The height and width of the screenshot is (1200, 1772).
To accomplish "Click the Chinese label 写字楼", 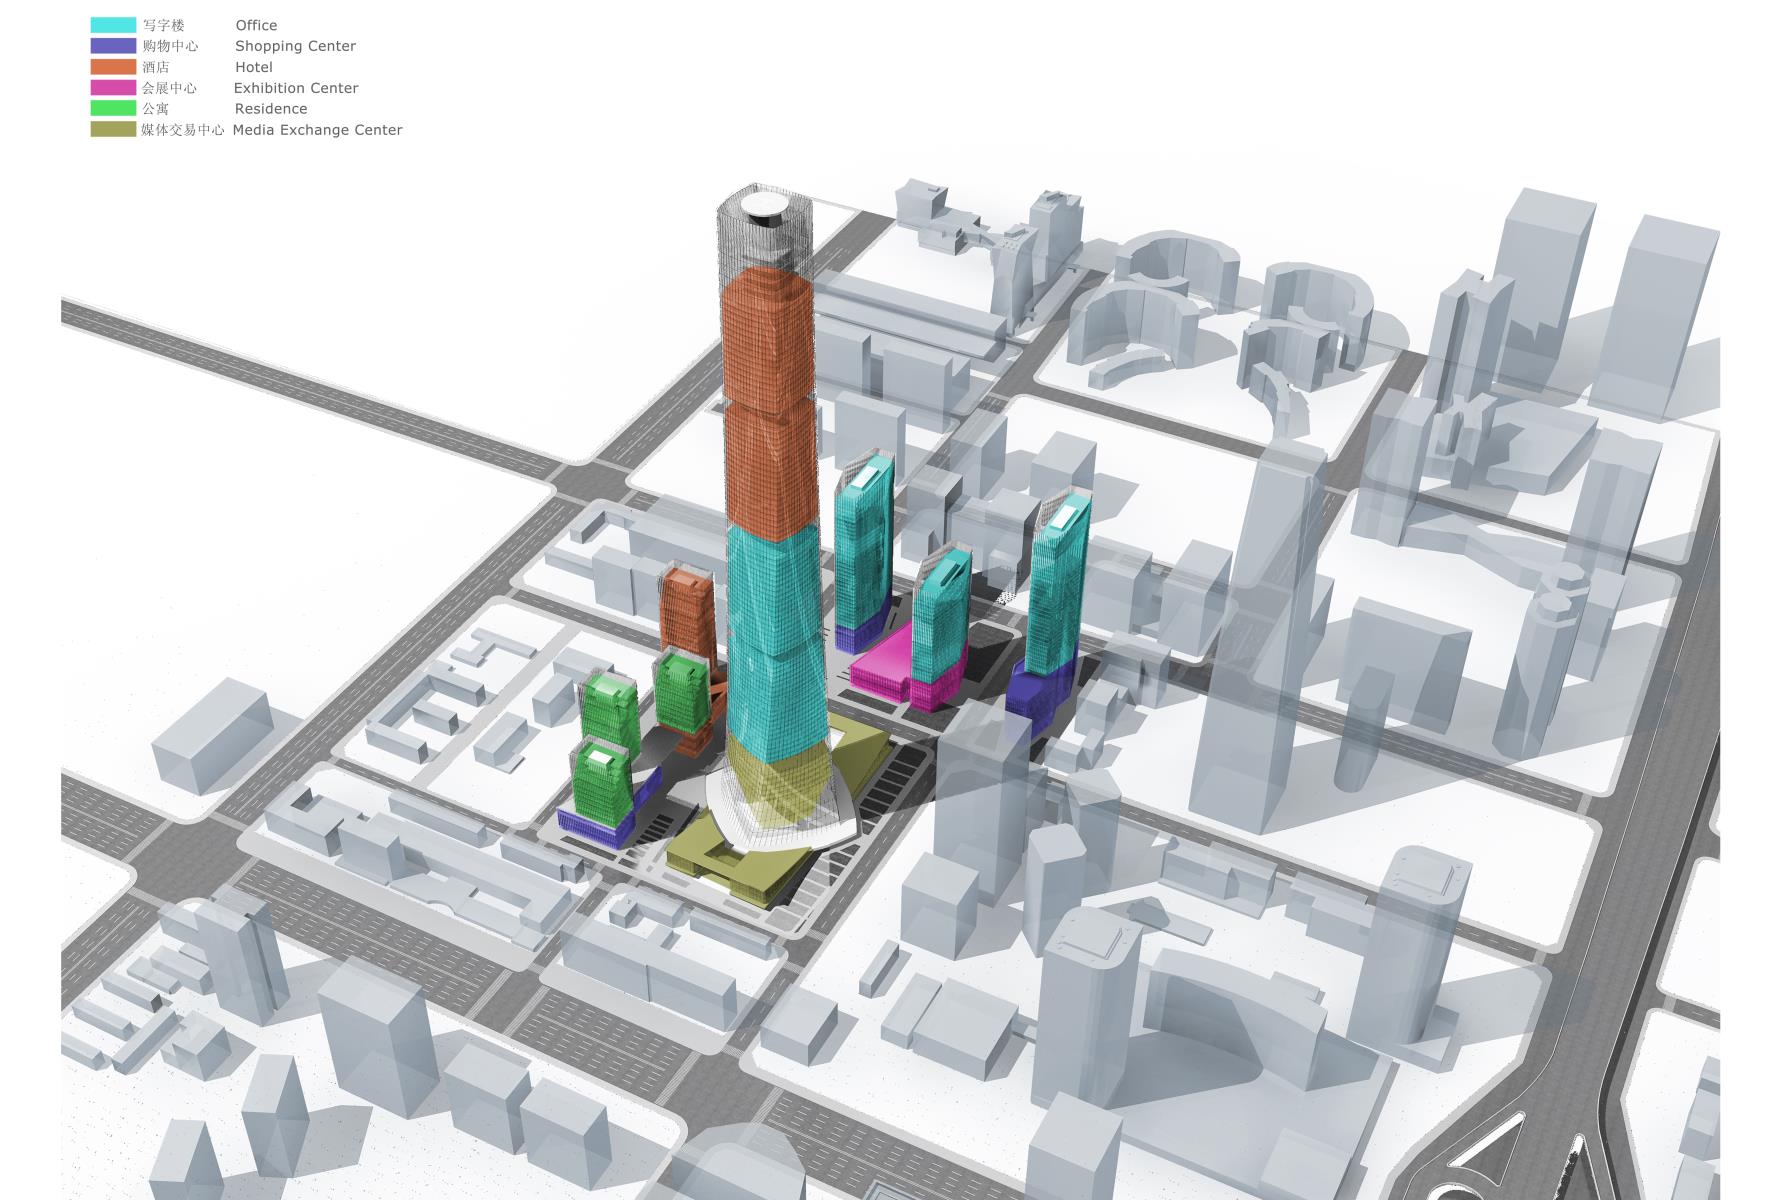I will [163, 25].
